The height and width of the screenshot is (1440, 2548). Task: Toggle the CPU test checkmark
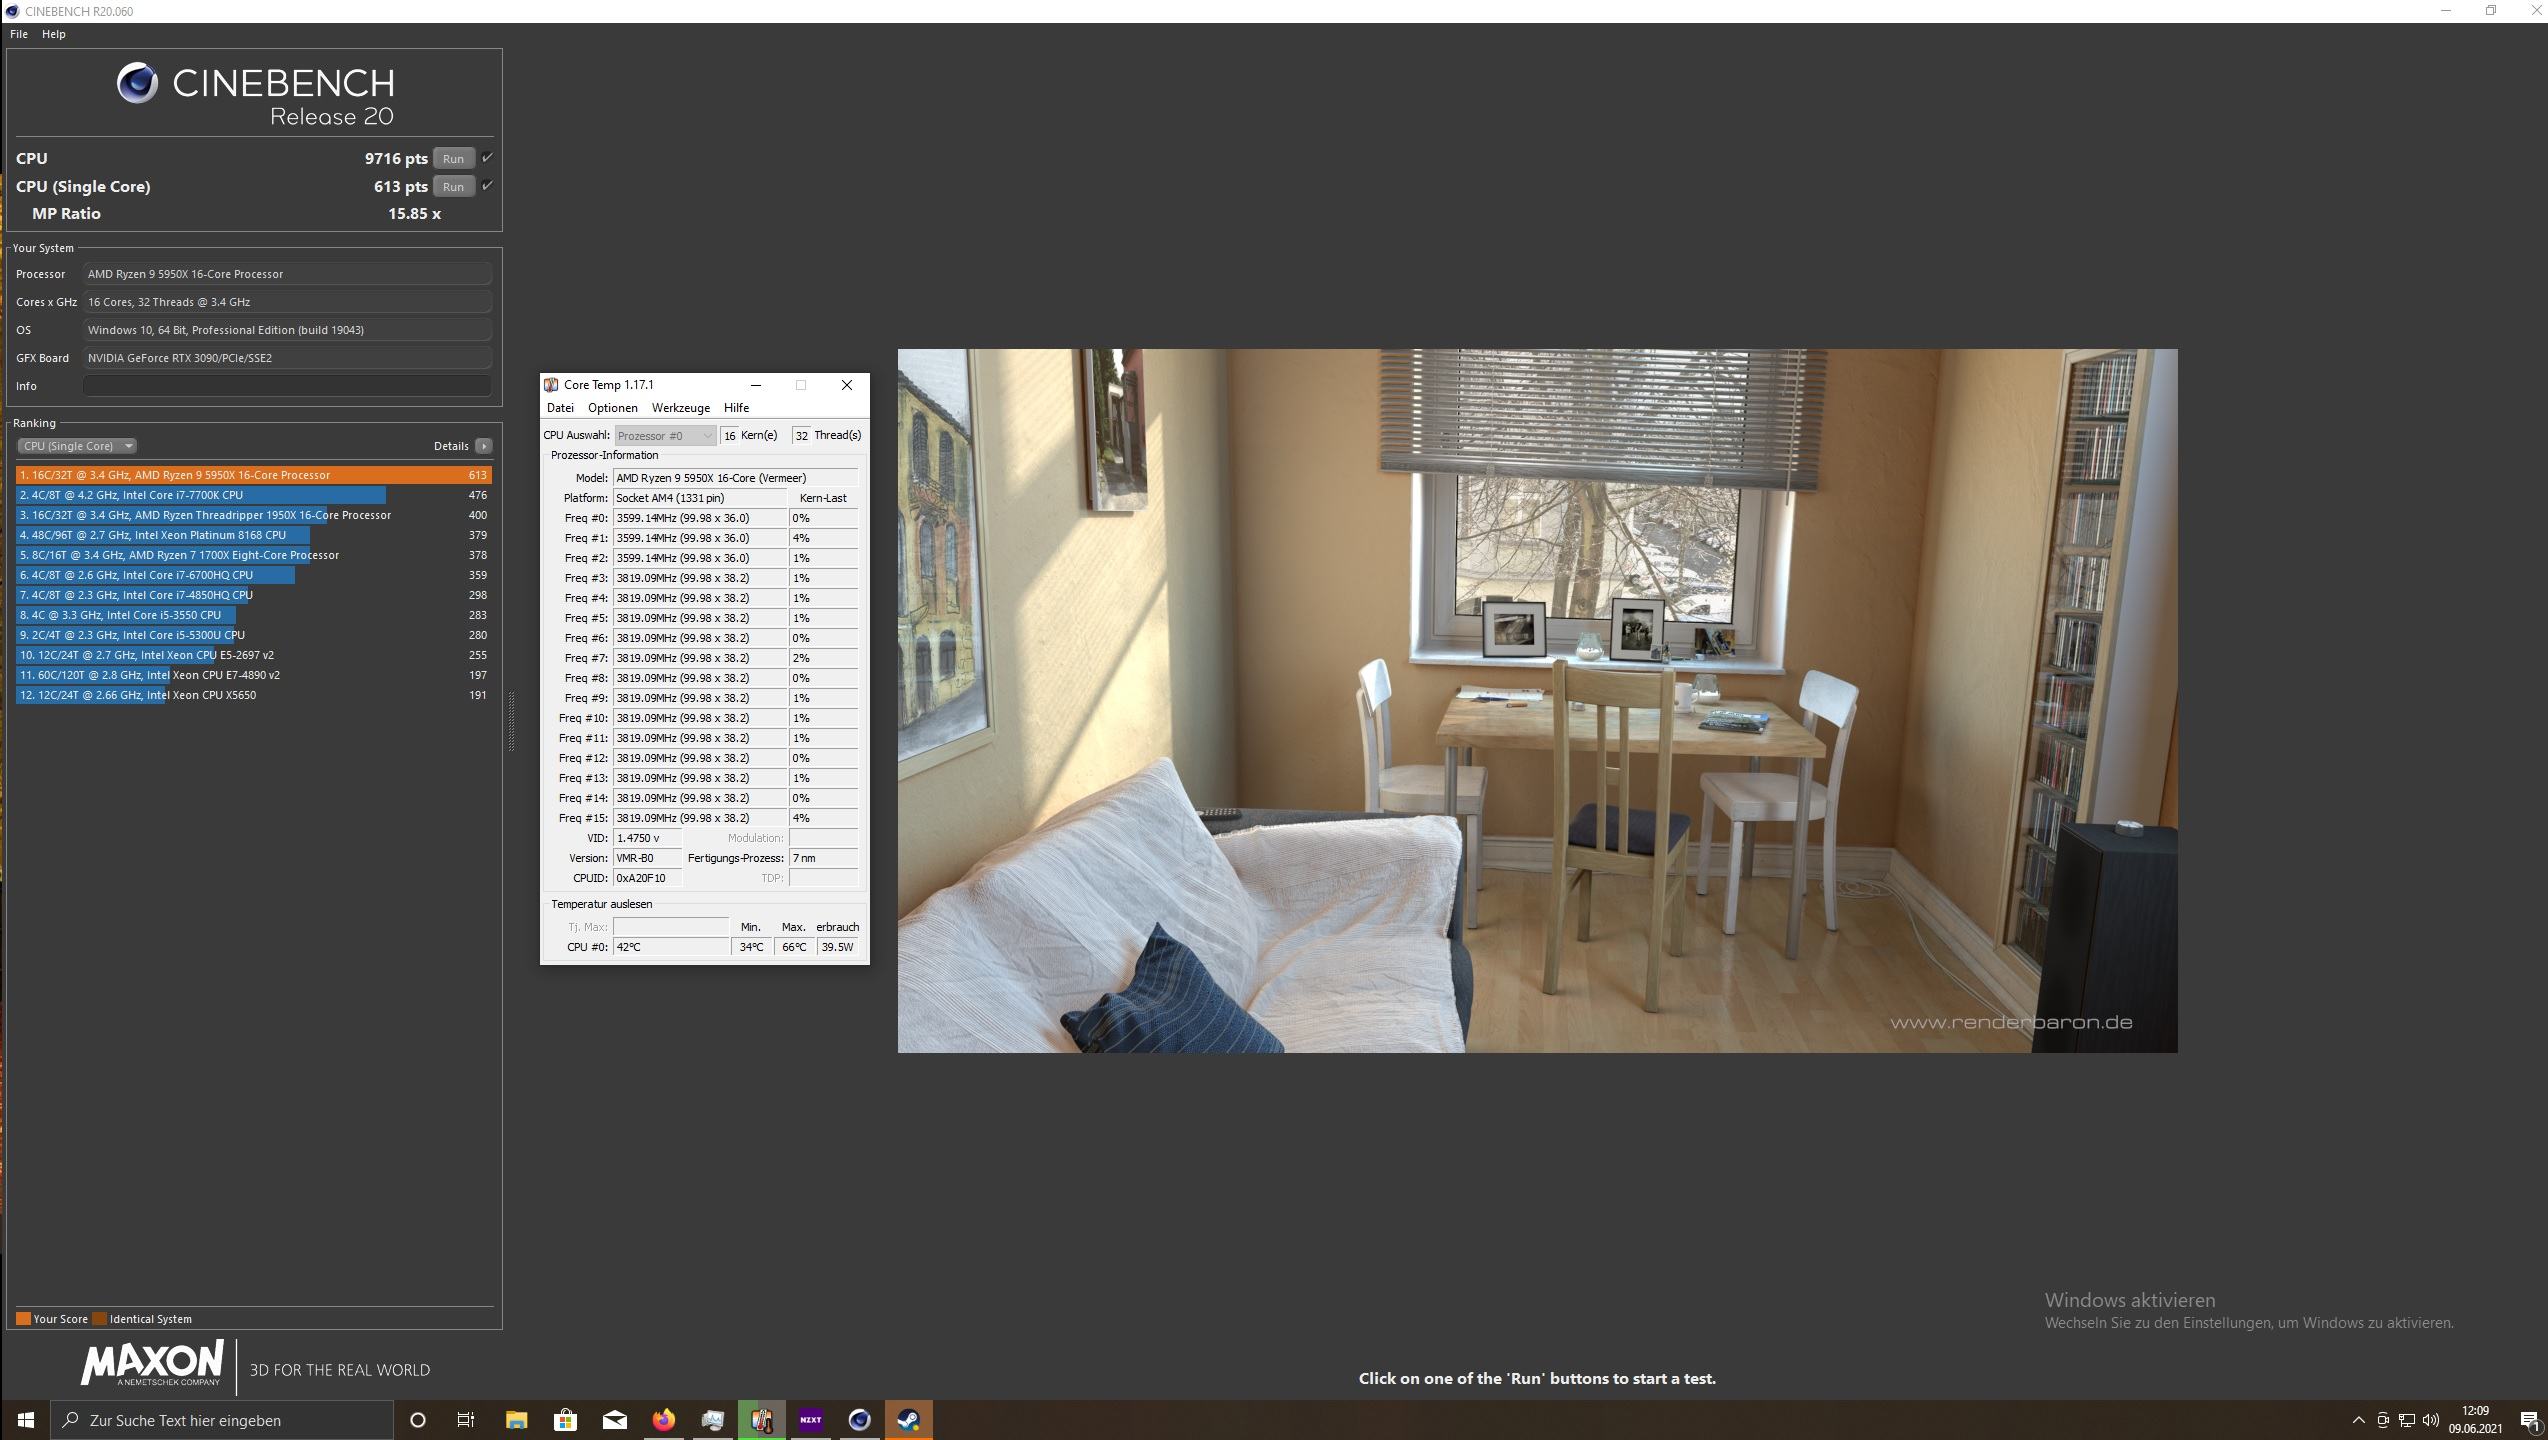(487, 157)
